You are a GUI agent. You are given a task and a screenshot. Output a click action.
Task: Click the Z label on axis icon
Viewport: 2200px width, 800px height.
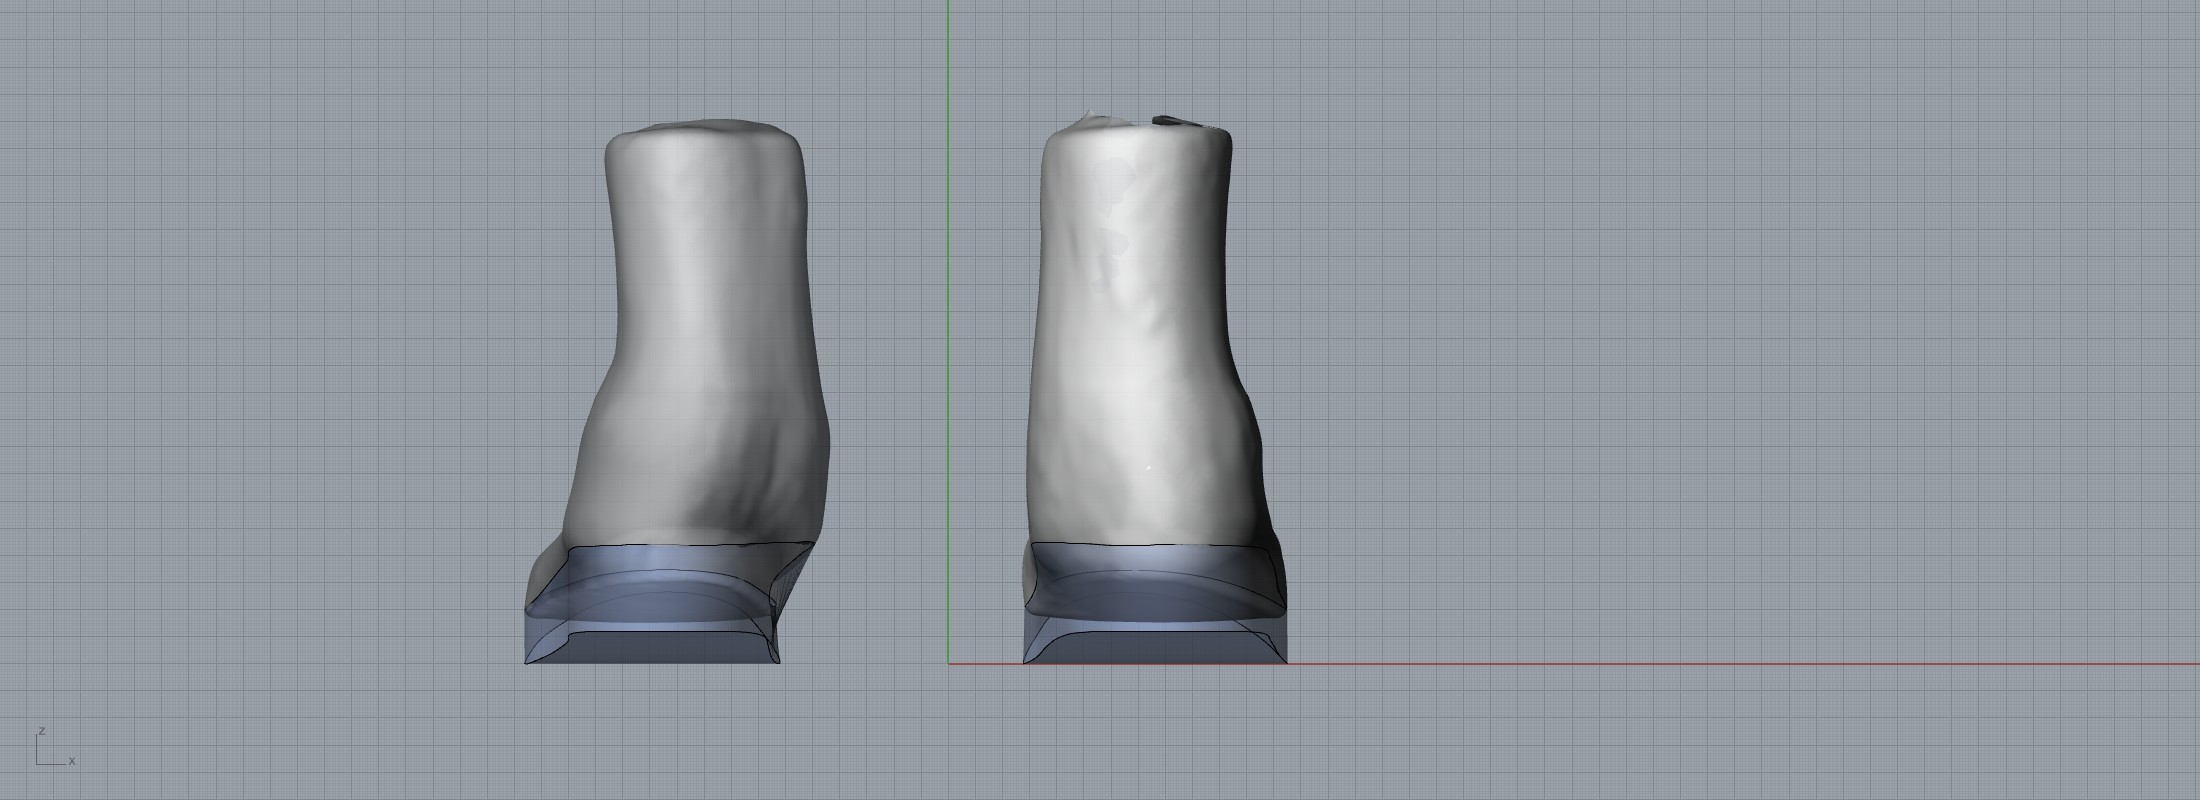41,731
